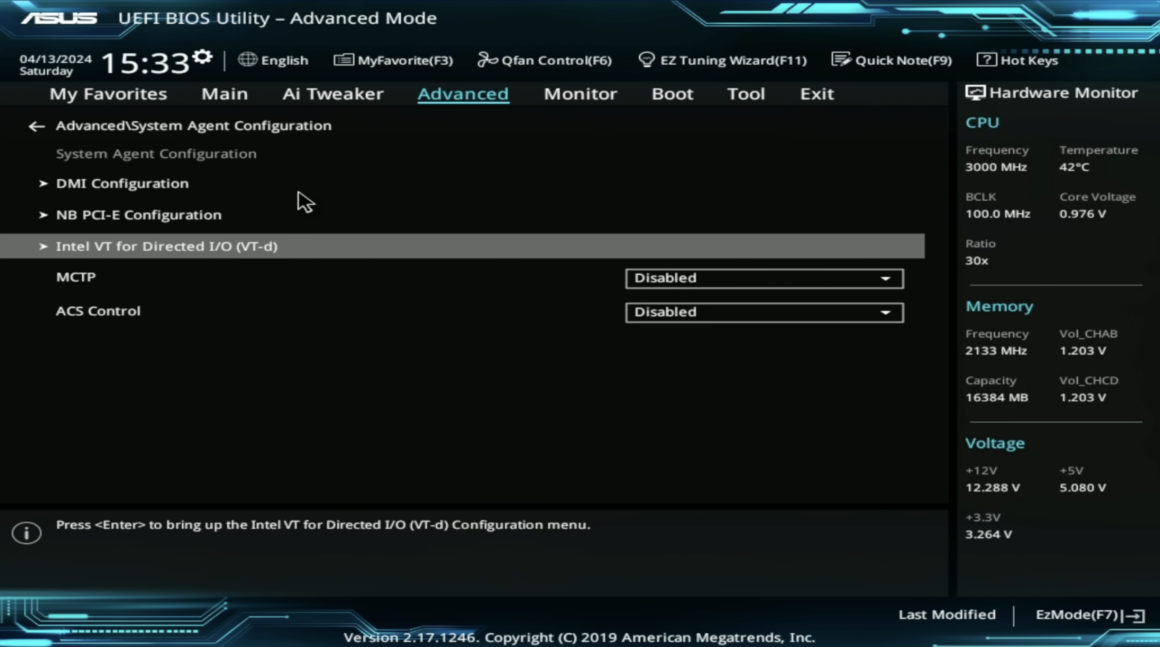Open the Exit tab
The width and height of the screenshot is (1160, 647).
click(x=817, y=94)
